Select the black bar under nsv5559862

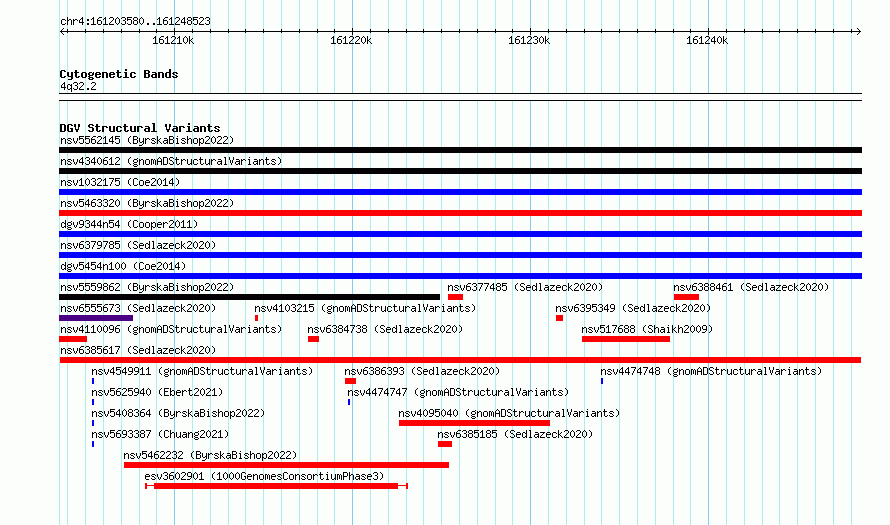(249, 297)
